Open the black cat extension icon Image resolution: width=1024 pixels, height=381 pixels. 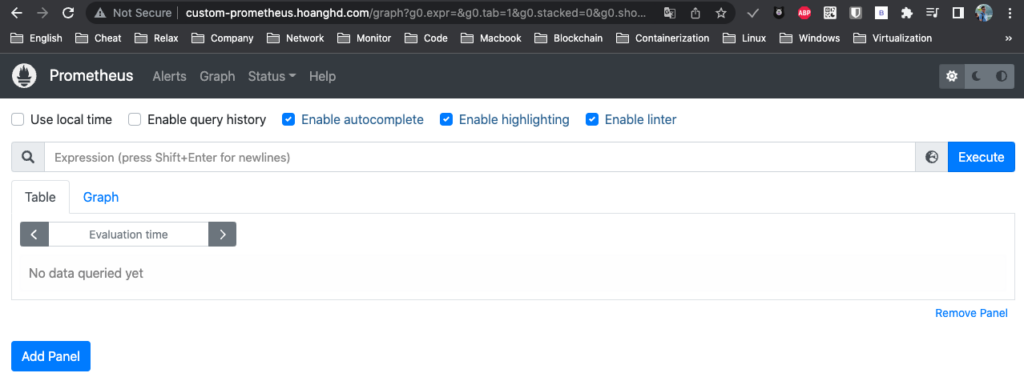[778, 12]
